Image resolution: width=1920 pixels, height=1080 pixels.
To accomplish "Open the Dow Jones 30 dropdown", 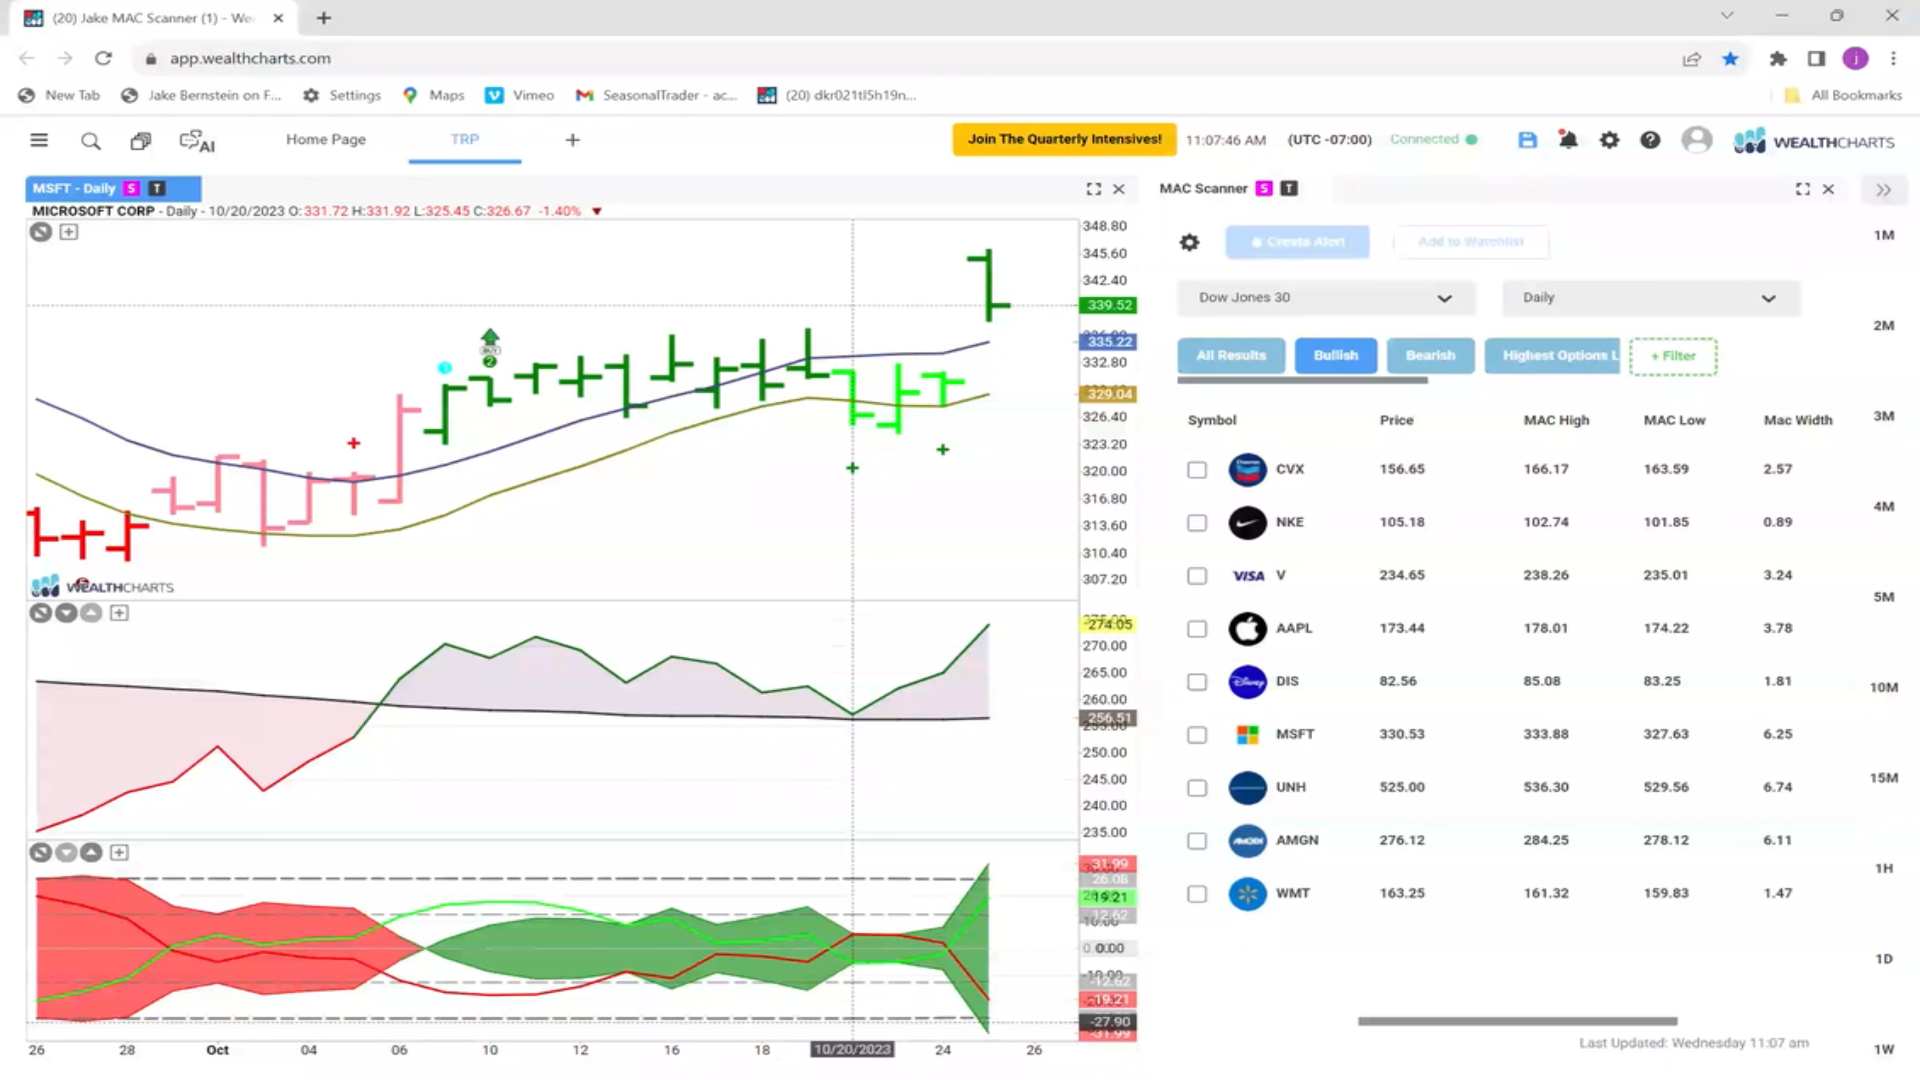I will 1326,298.
